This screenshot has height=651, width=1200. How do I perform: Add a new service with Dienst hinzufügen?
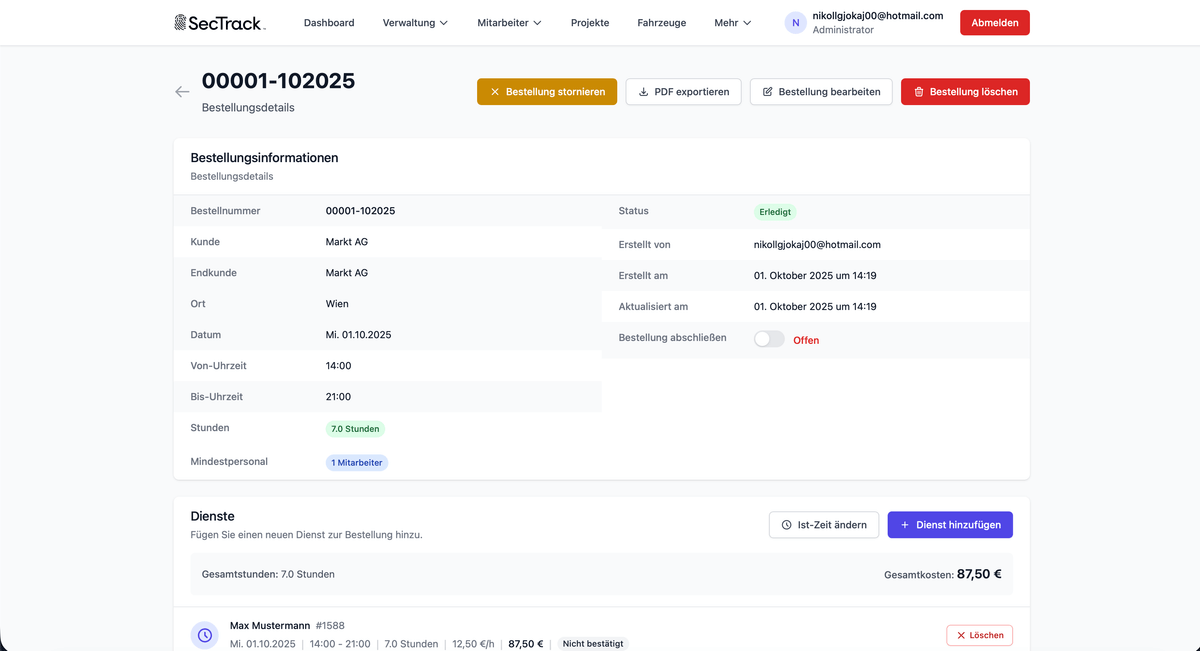point(950,525)
